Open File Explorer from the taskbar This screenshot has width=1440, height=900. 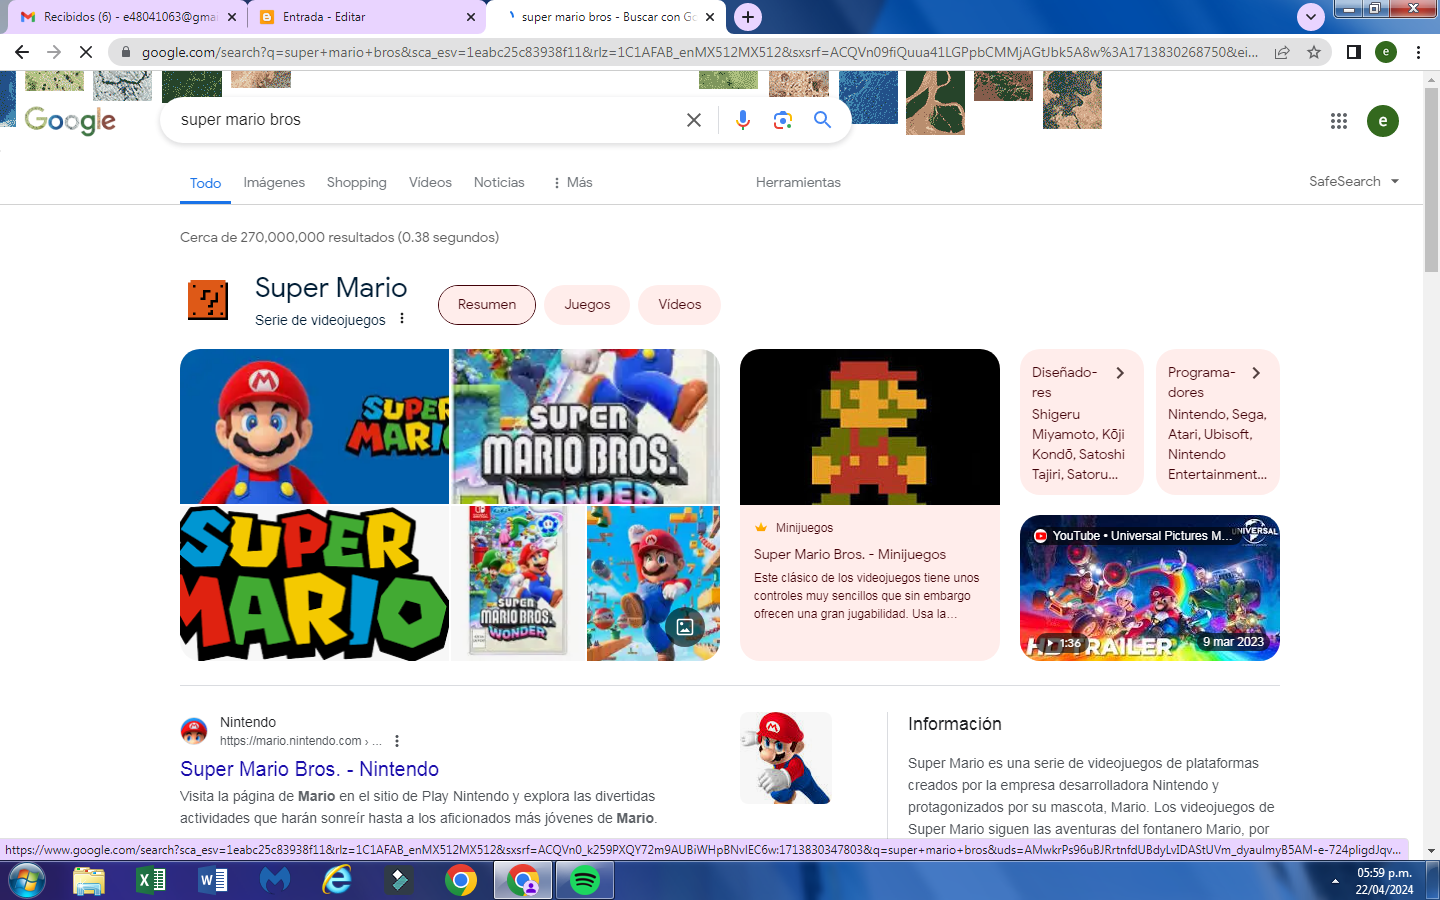click(x=89, y=880)
